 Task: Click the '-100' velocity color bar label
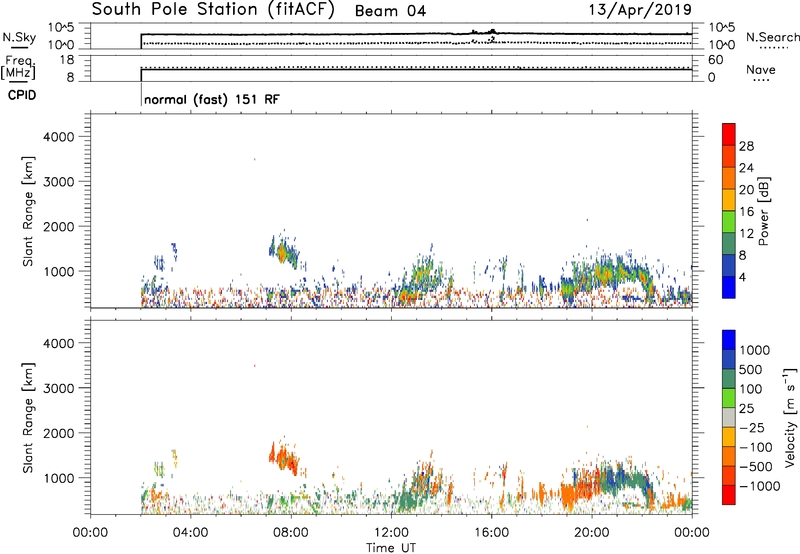[x=756, y=447]
